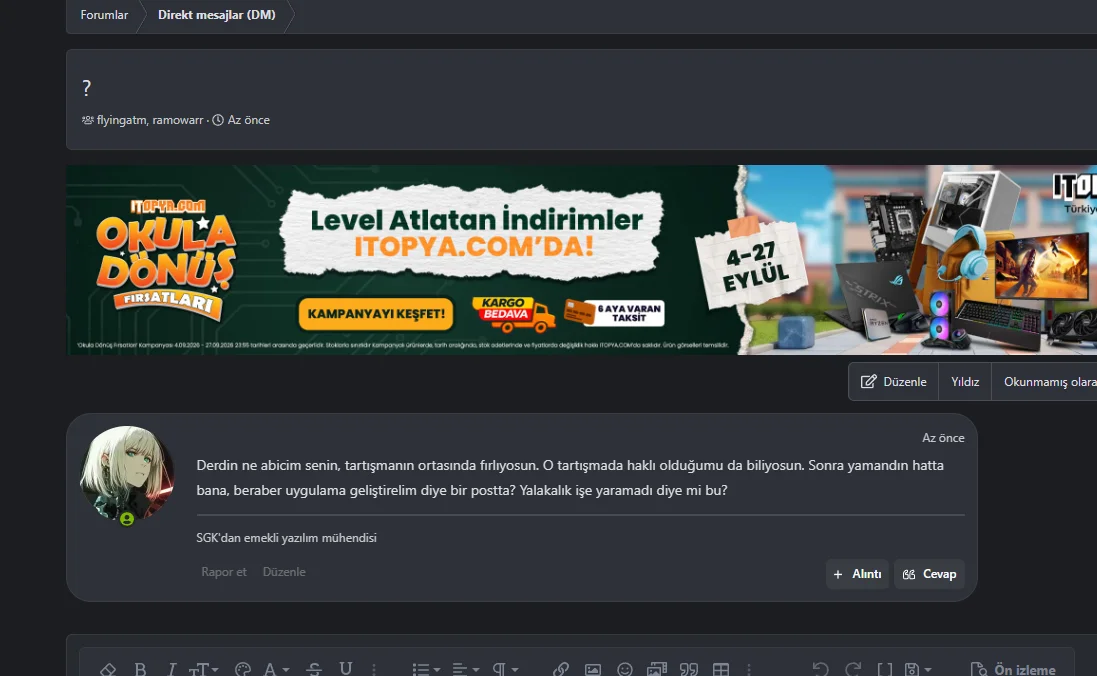Open more insert options after table
The width and height of the screenshot is (1097, 676).
[749, 670]
